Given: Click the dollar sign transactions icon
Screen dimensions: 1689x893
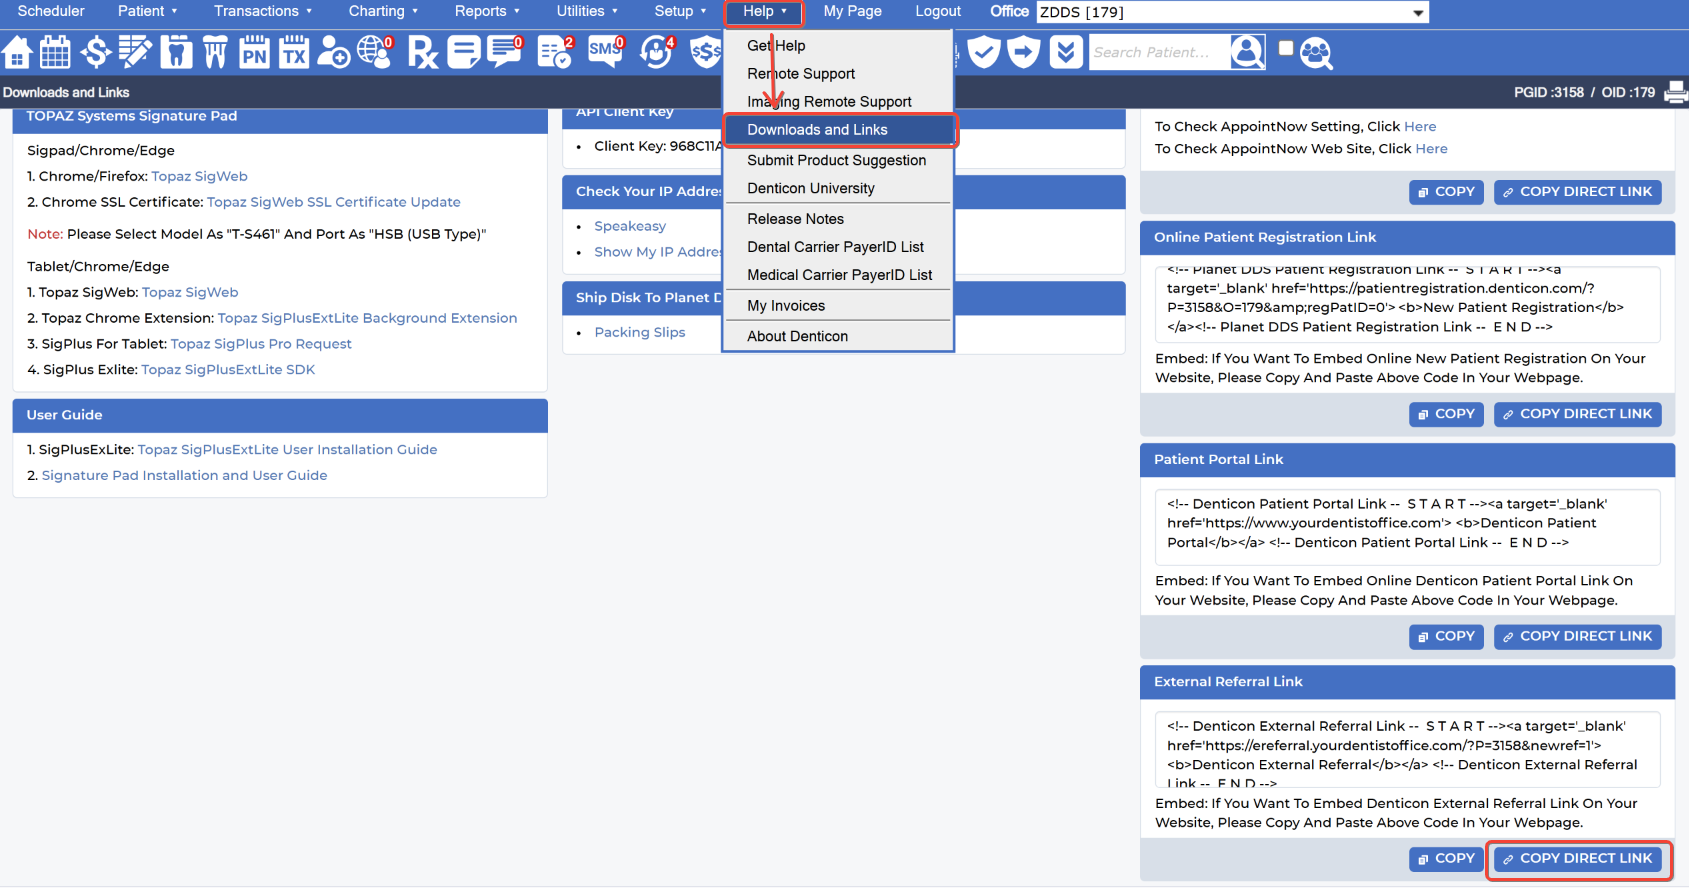Looking at the screenshot, I should tap(96, 51).
